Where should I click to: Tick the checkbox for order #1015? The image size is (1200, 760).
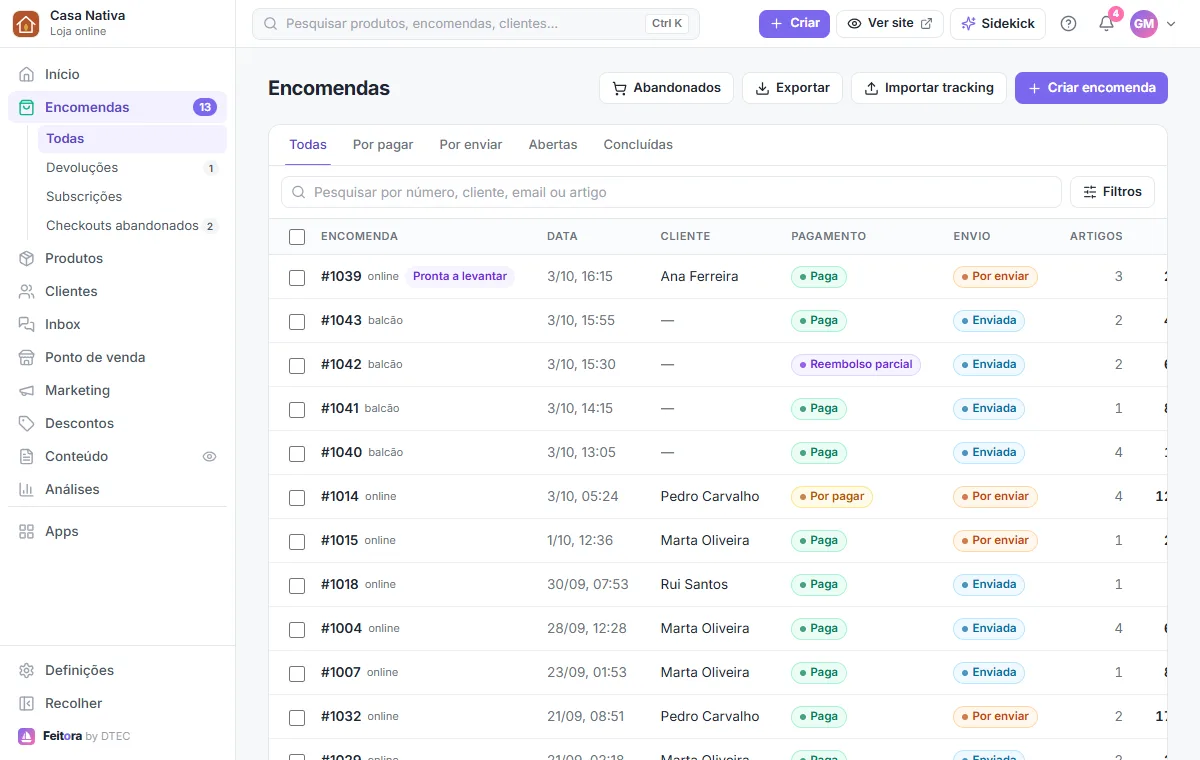tap(297, 541)
